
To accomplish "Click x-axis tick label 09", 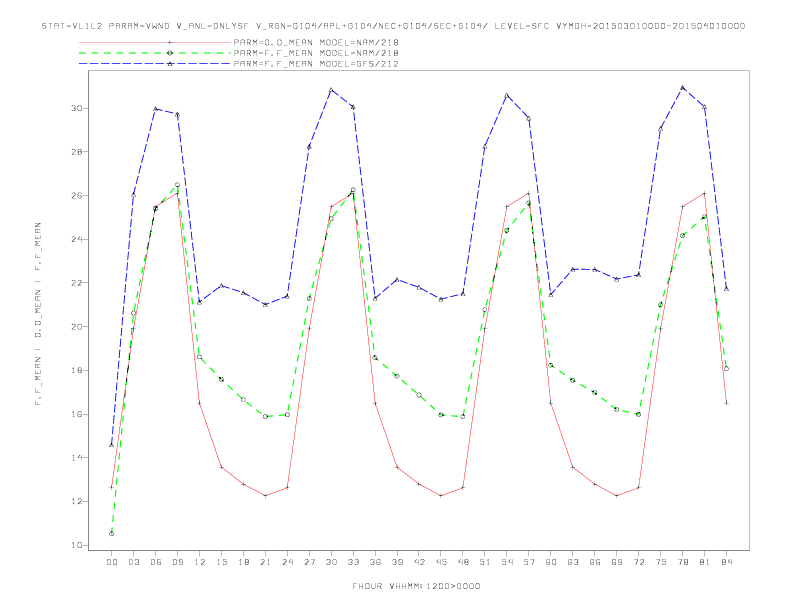I will (177, 562).
